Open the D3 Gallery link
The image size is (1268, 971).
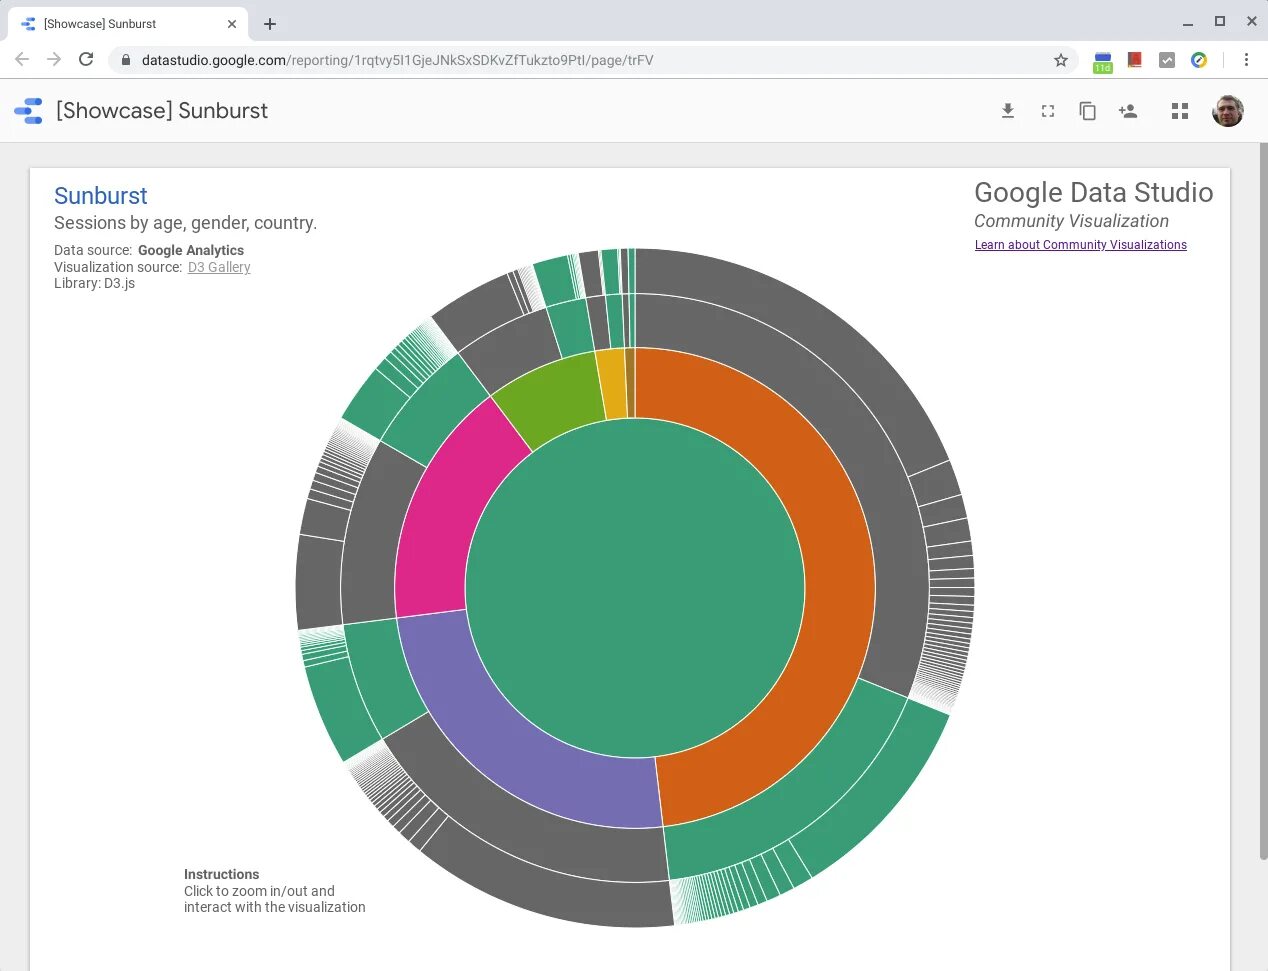coord(219,267)
